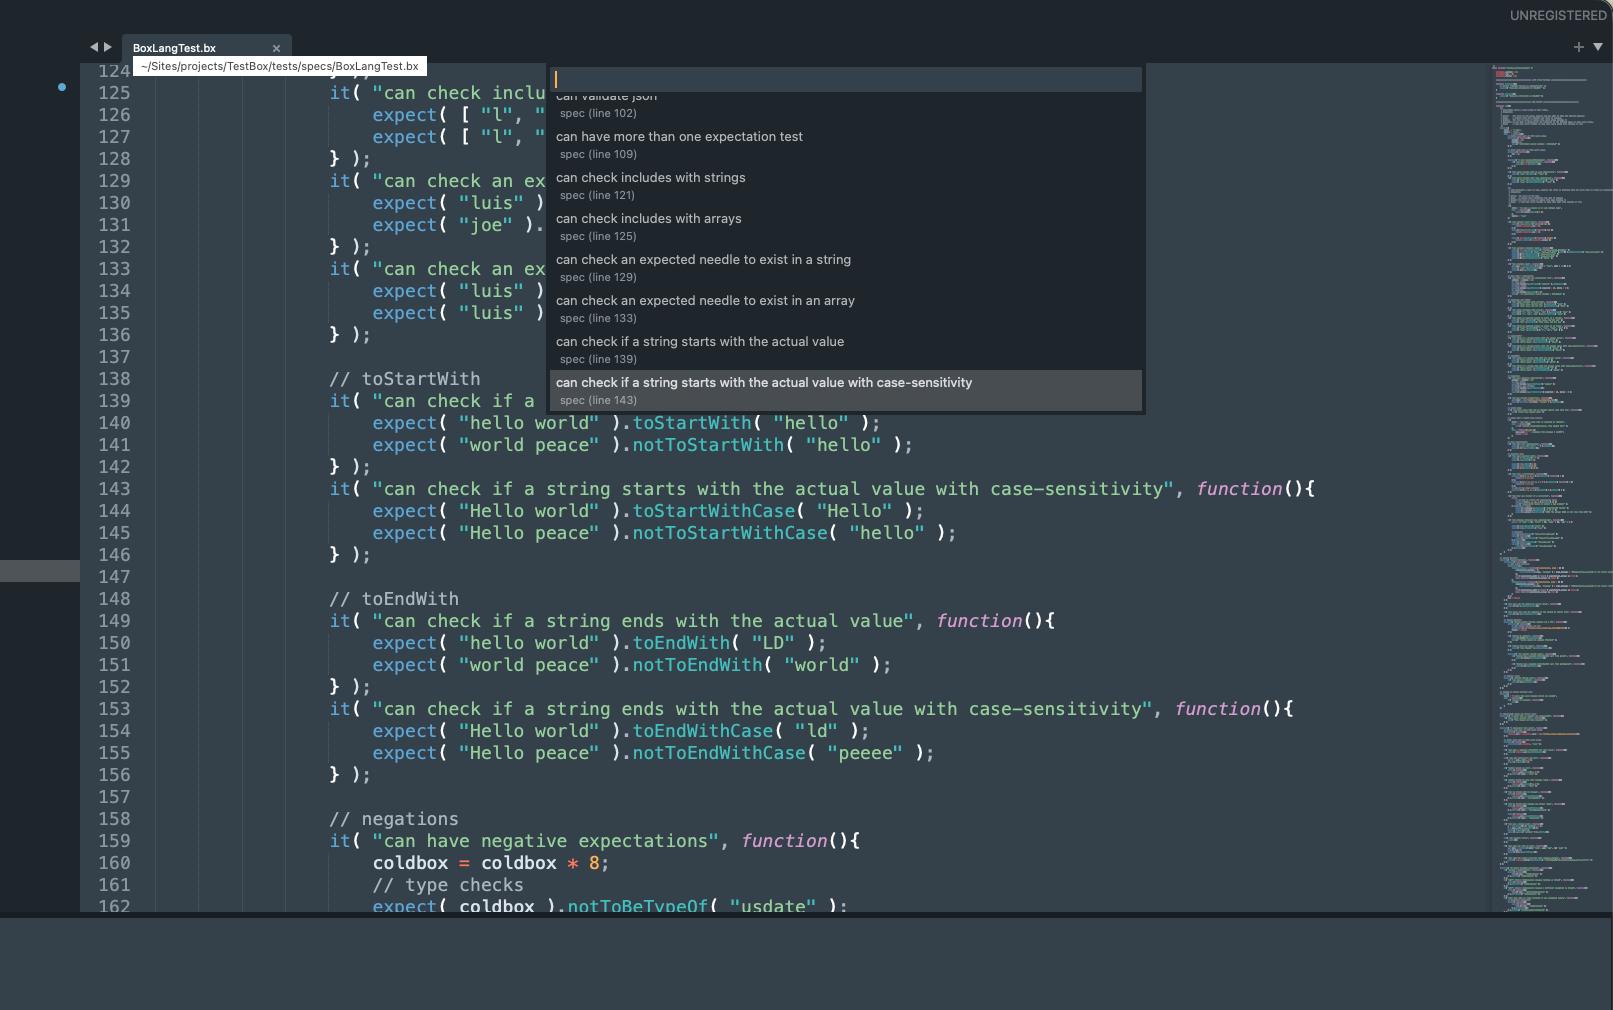Click the "// negations" comment
This screenshot has height=1010, width=1613.
pyautogui.click(x=394, y=819)
